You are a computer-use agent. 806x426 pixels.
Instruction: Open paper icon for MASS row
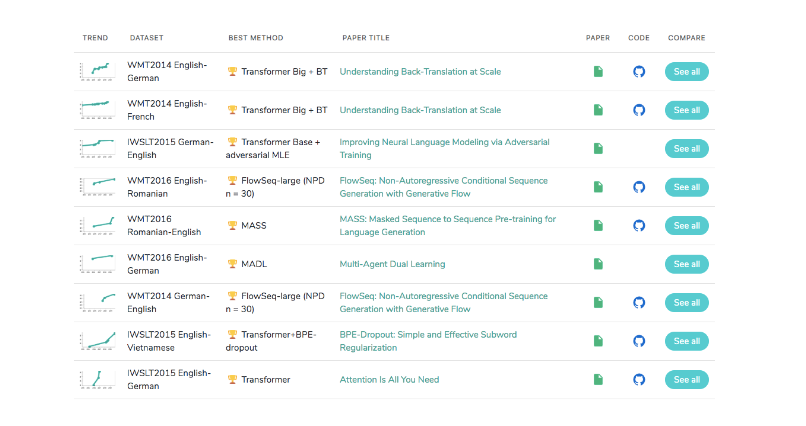click(x=598, y=226)
